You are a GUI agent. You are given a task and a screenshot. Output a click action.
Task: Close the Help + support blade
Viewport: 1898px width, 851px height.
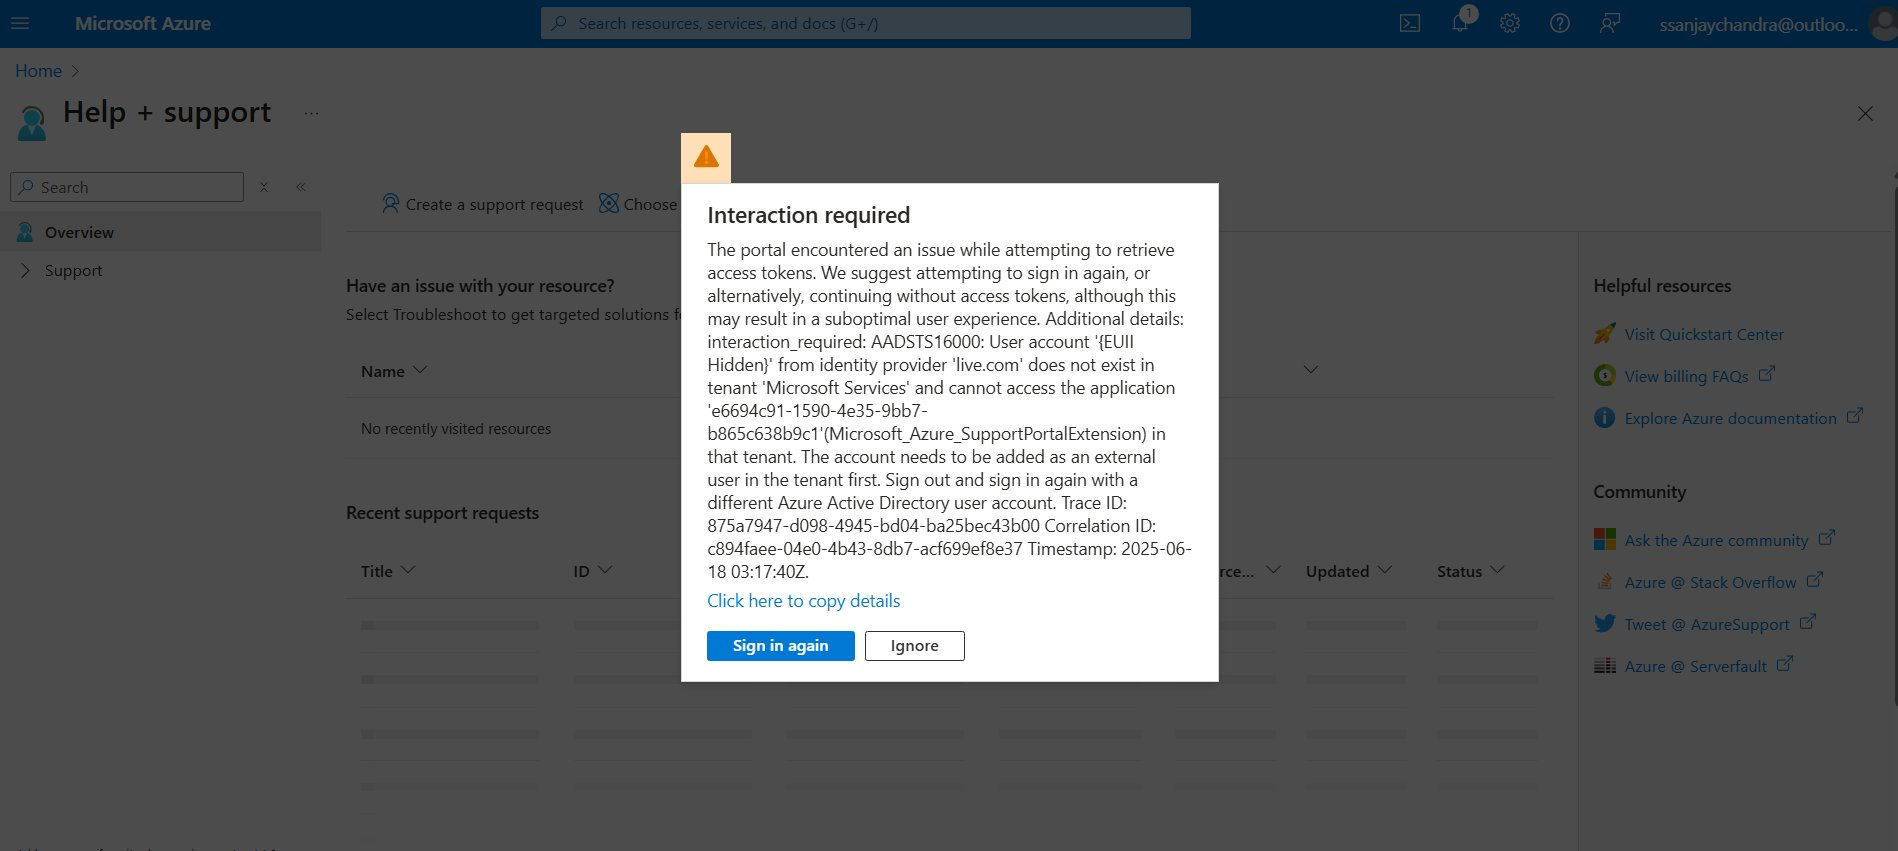1865,114
